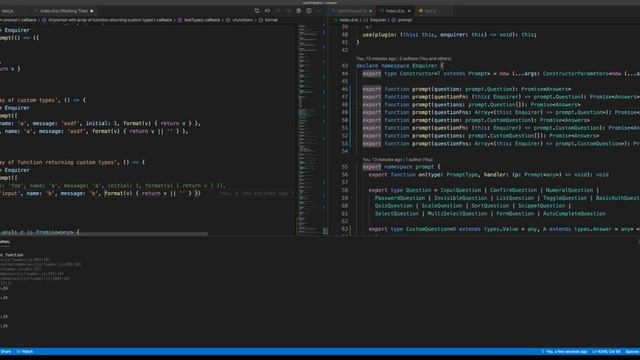Click the 'You, 13 minutes ago | 1 author' code lens
Screen dimensions: 640x360
(398, 160)
